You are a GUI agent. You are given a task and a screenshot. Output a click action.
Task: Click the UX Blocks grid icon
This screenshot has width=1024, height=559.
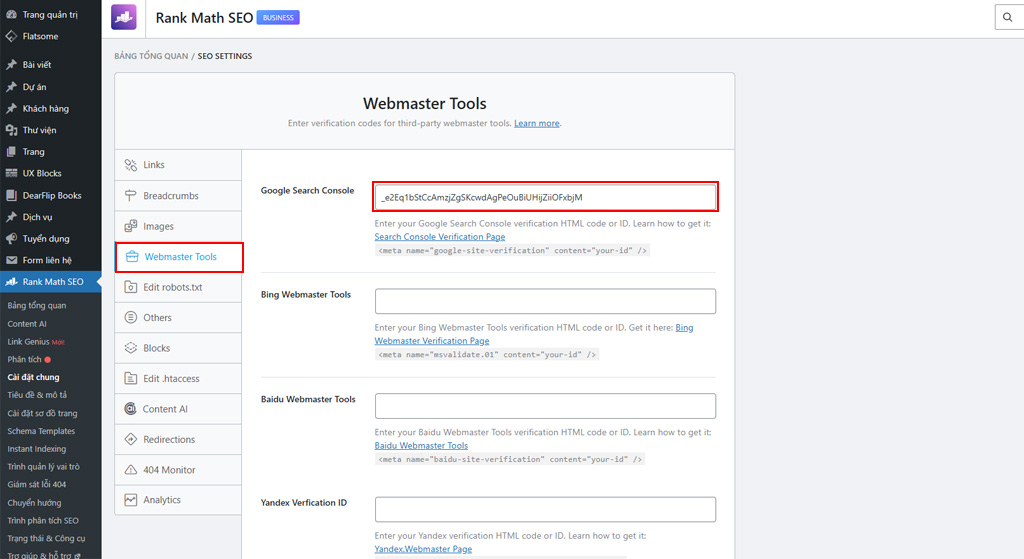(x=11, y=173)
